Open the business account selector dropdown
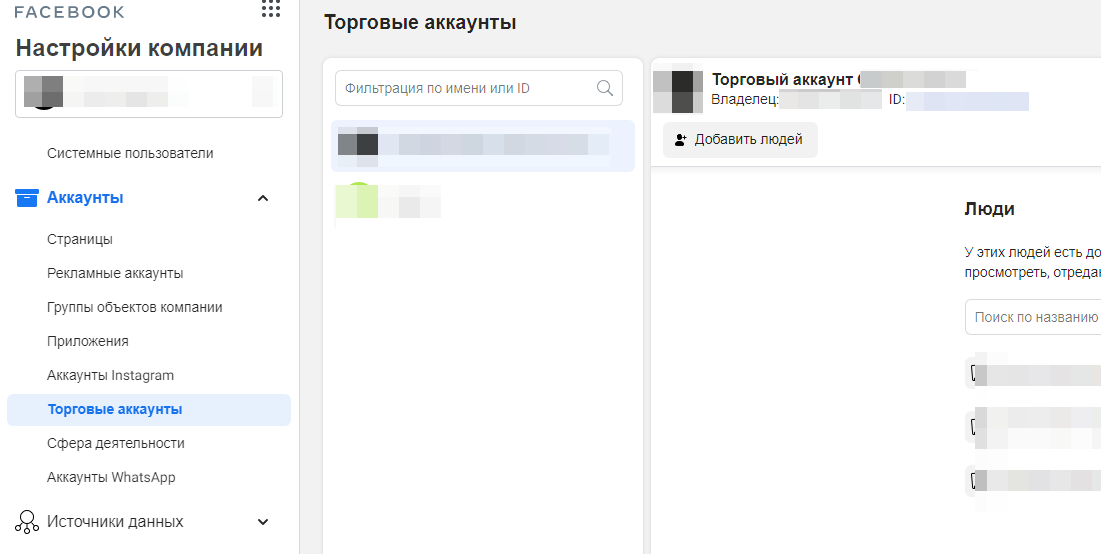1101x554 pixels. coord(149,94)
